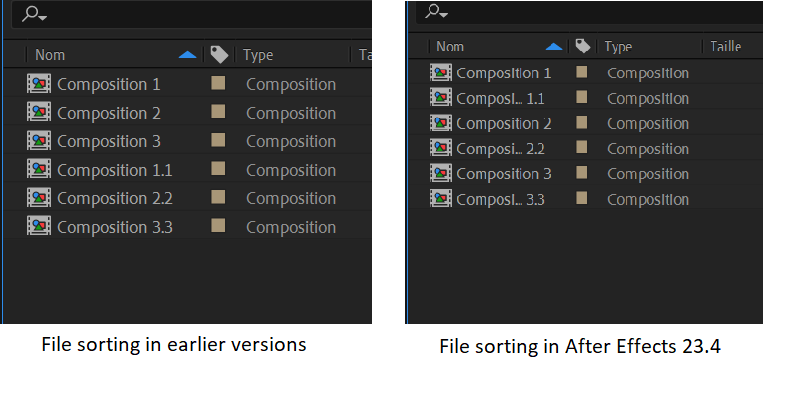The width and height of the screenshot is (792, 400).
Task: Select Composi... 3.3 in the right panel list
Action: point(500,199)
